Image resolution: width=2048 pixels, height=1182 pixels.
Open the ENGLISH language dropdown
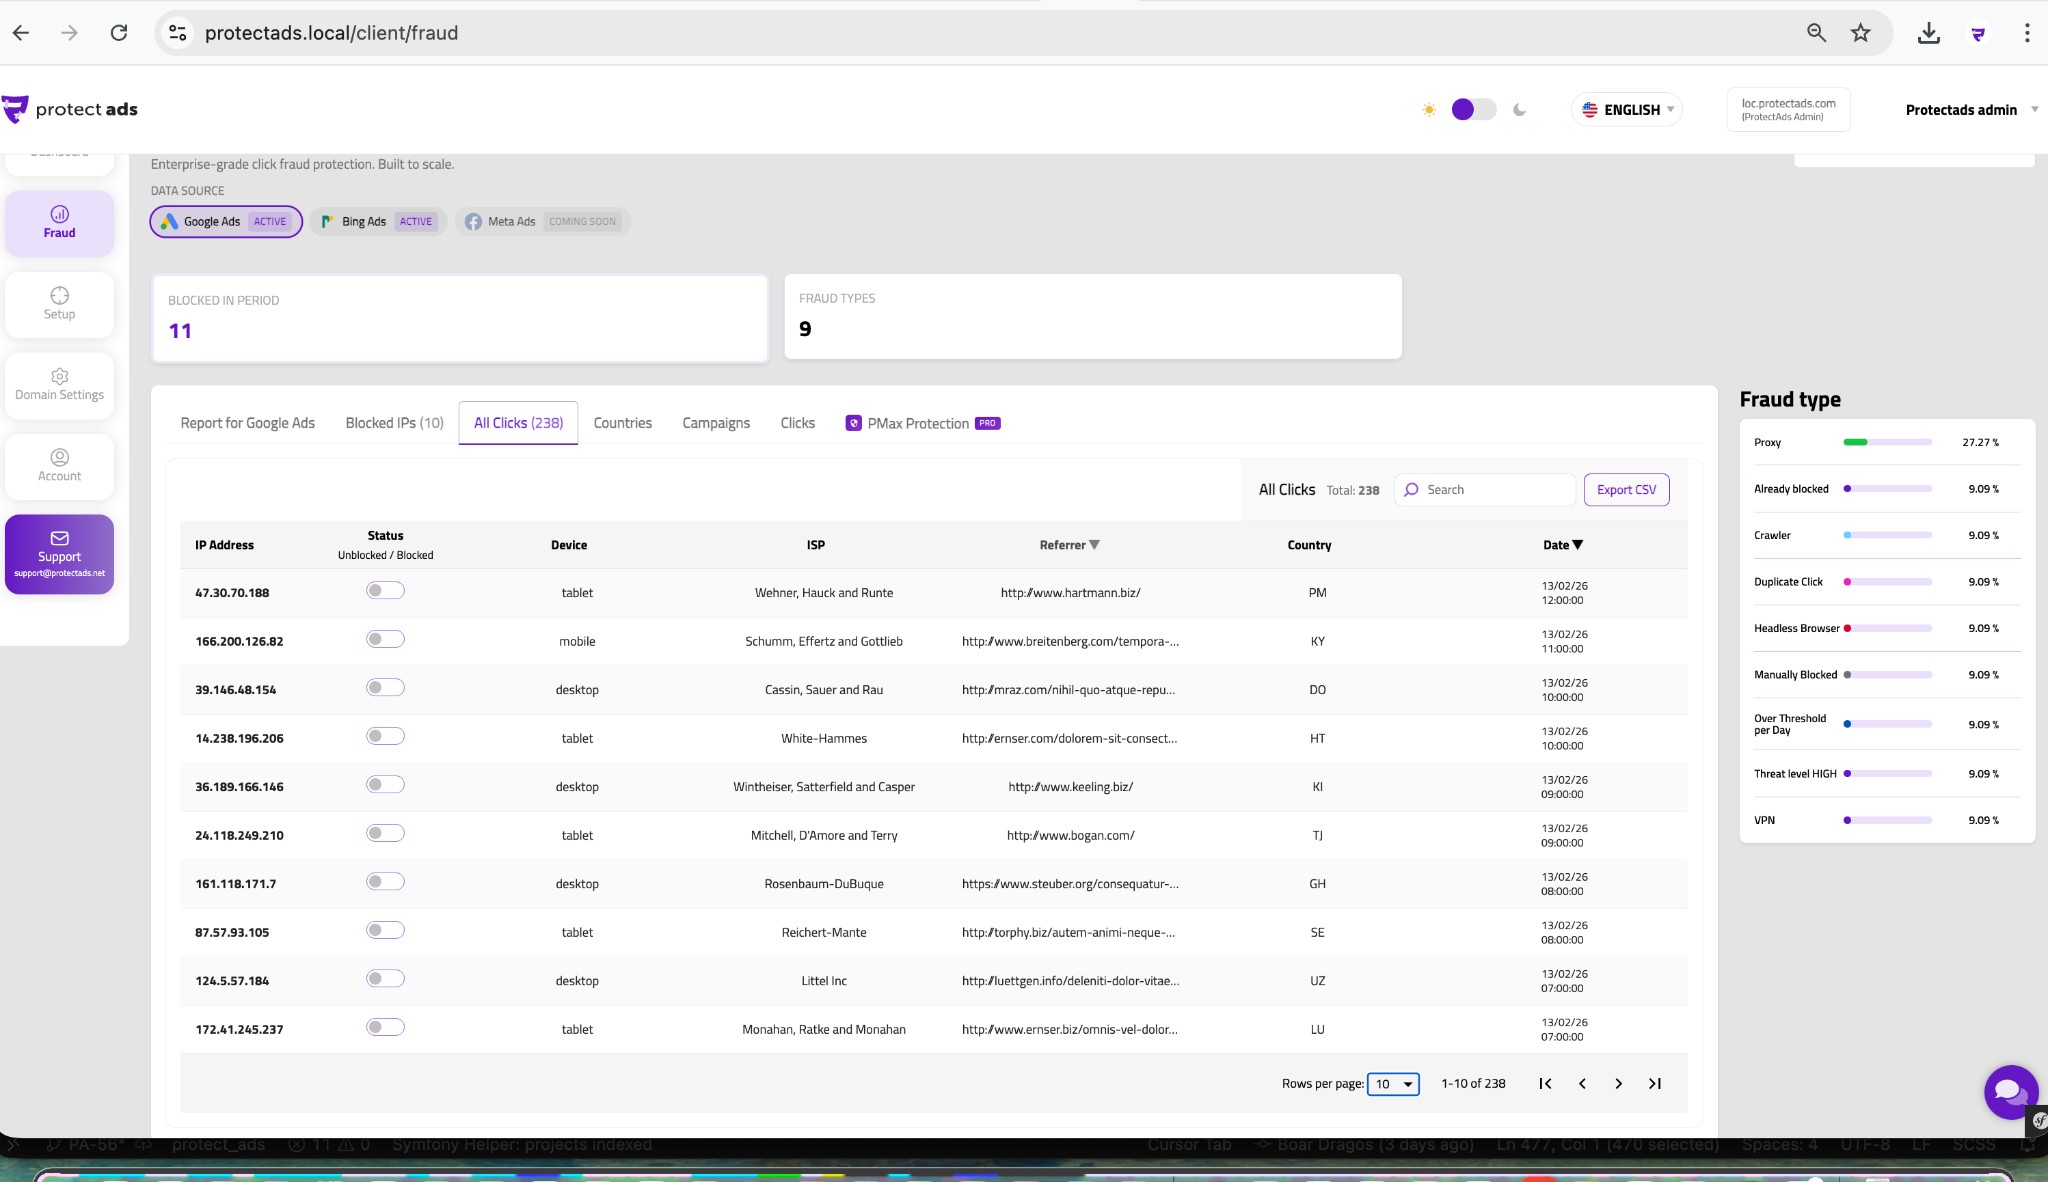pyautogui.click(x=1626, y=109)
